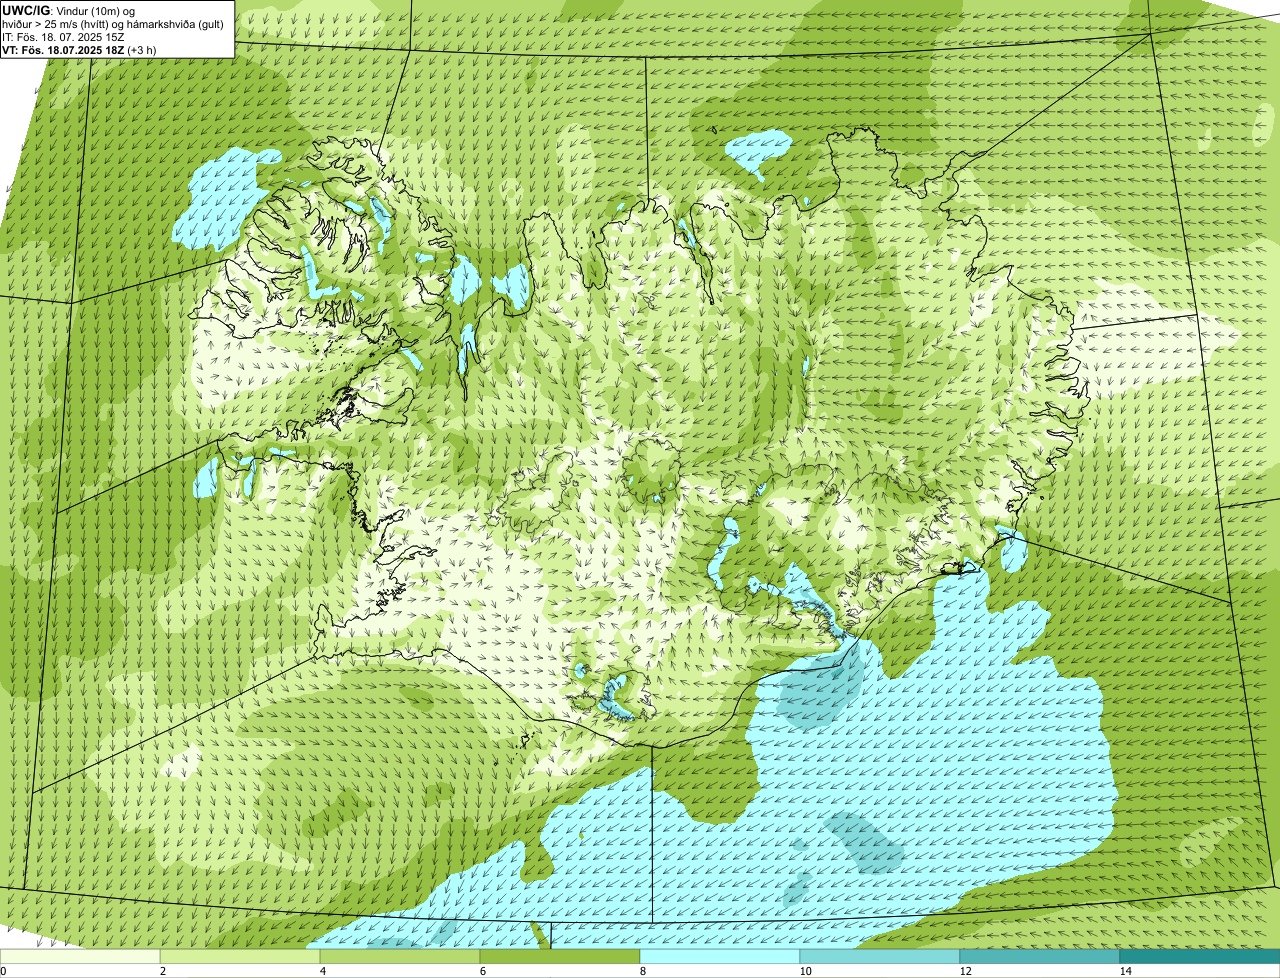Screen dimensions: 1280x978
Task: Click the '4' colorbar scale label
Action: coord(322,971)
